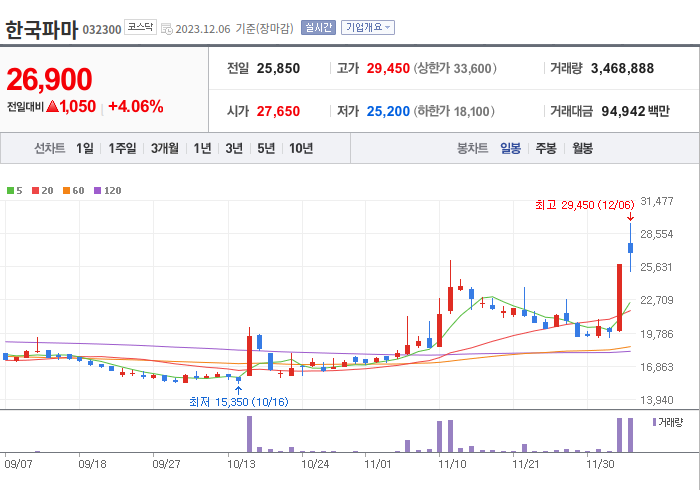
Task: Select the 5년 line chart tab
Action: coord(266,148)
